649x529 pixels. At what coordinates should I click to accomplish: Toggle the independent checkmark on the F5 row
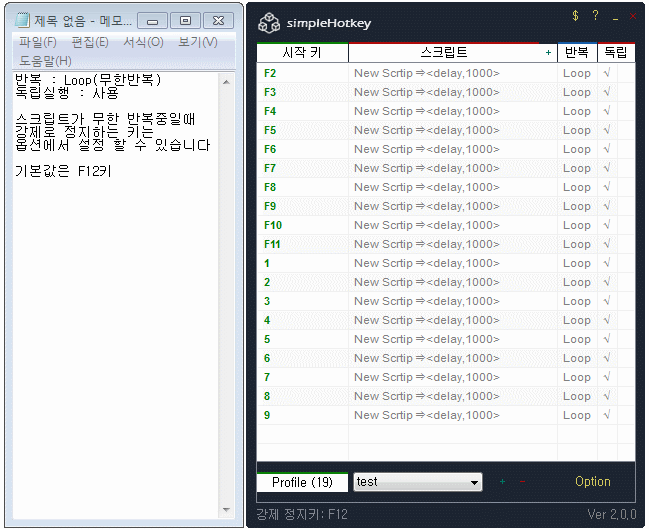click(x=607, y=130)
